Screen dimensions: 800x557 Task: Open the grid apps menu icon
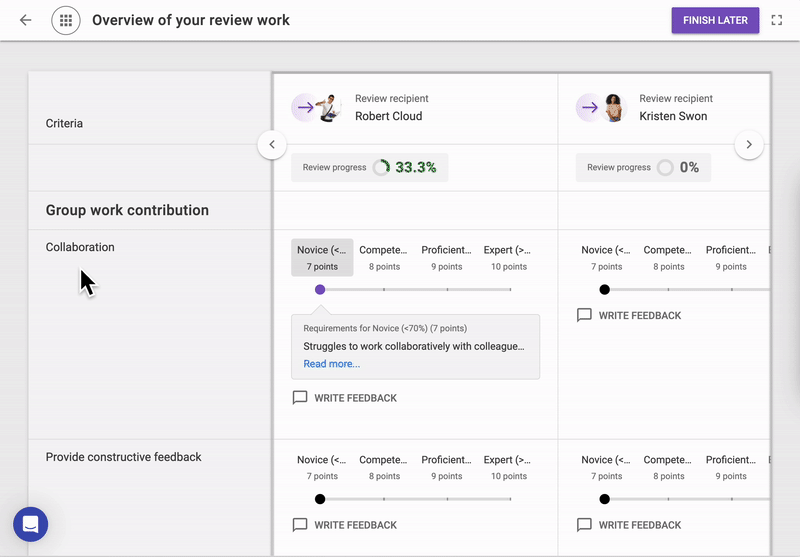tap(66, 20)
